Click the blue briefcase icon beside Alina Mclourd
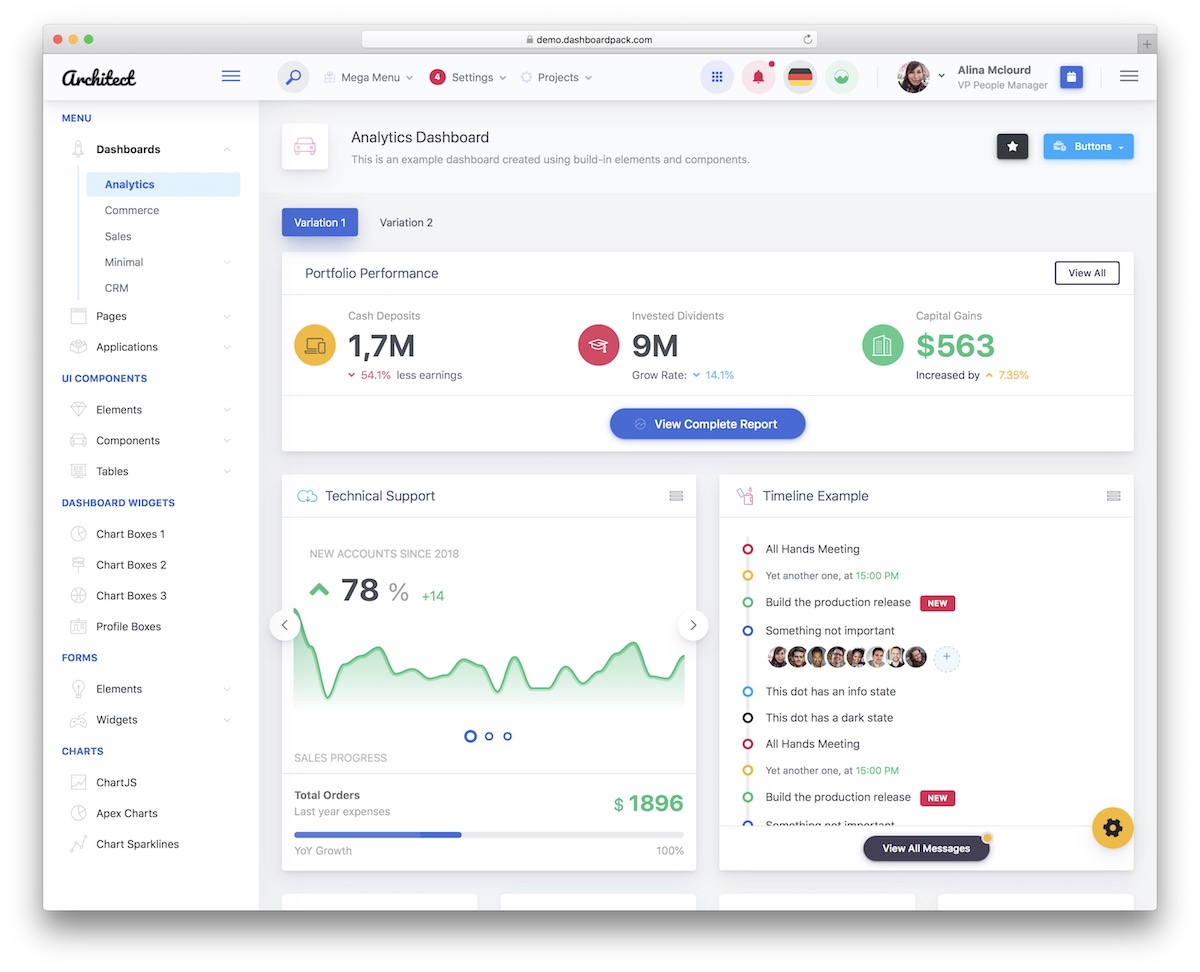 point(1071,76)
